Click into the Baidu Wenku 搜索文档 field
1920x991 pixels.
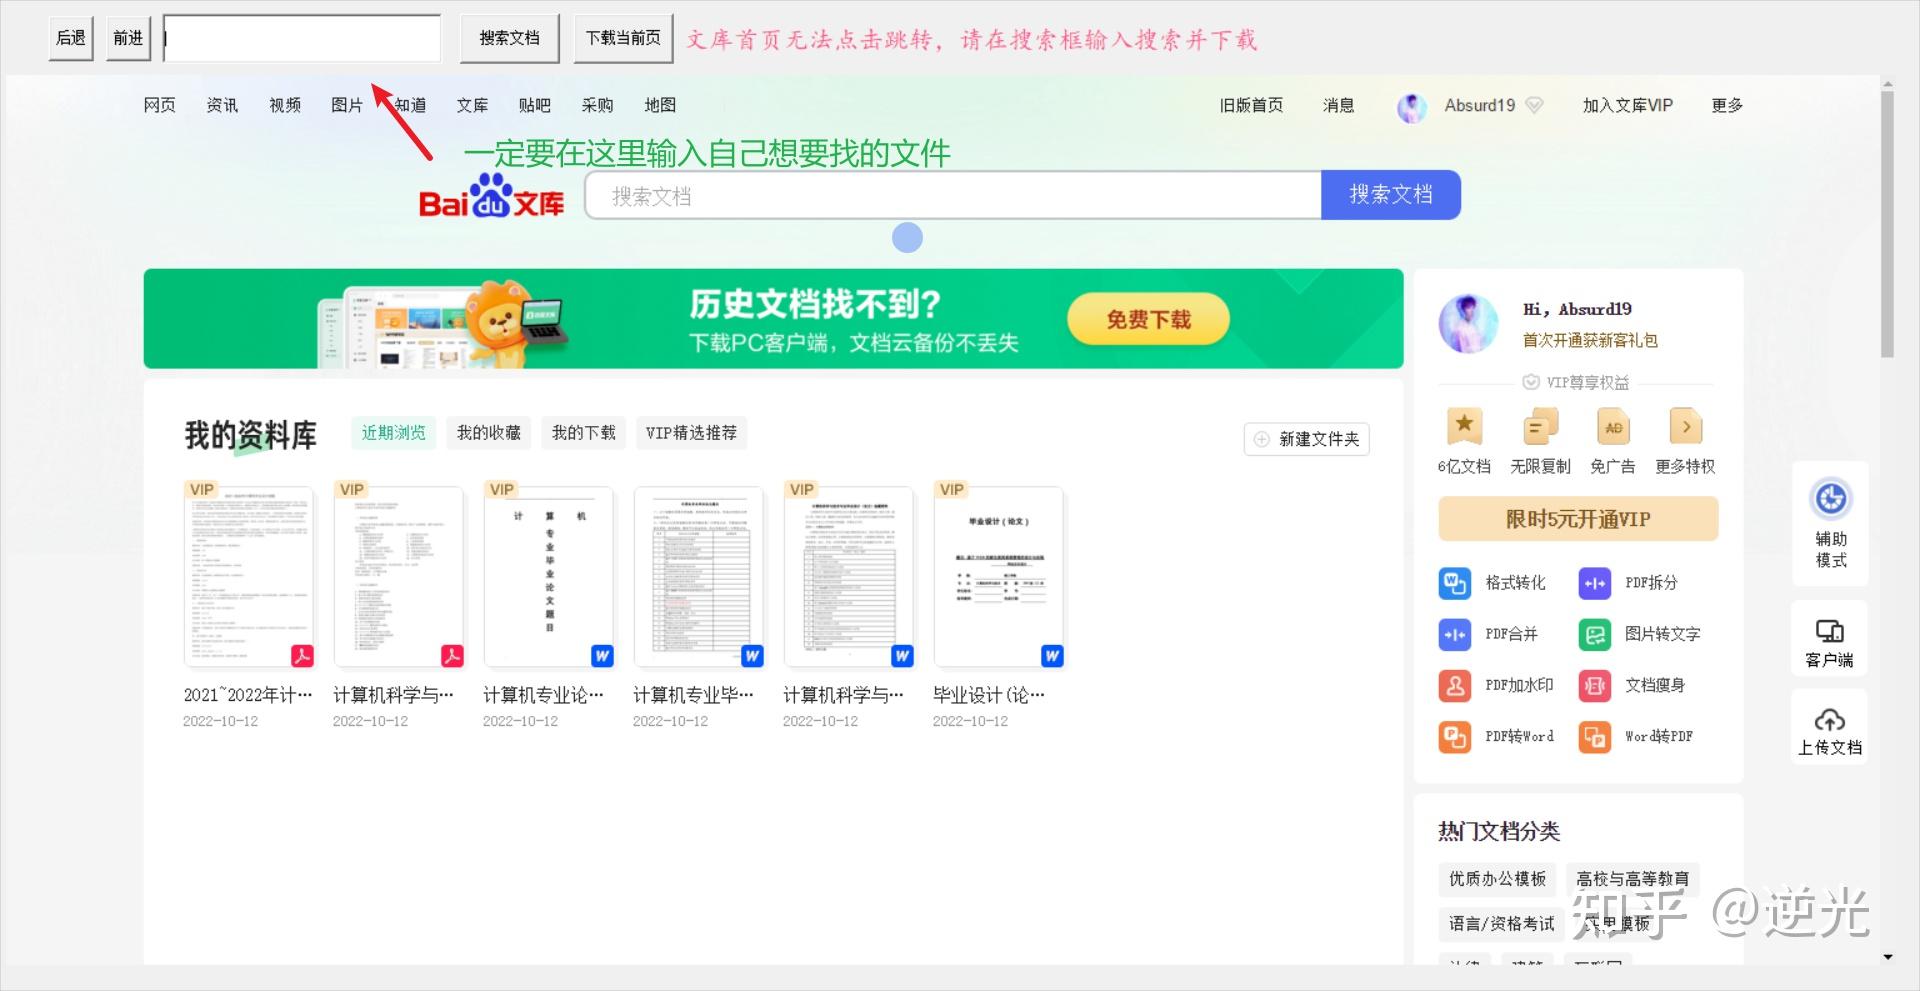[x=953, y=195]
